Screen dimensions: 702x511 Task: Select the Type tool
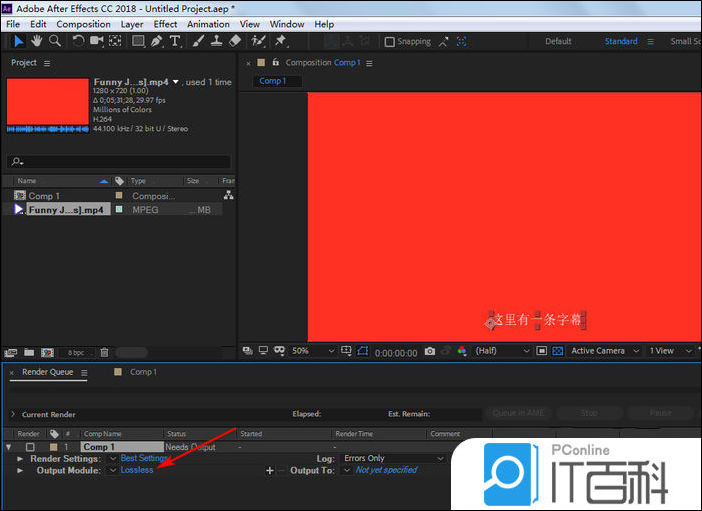(175, 41)
